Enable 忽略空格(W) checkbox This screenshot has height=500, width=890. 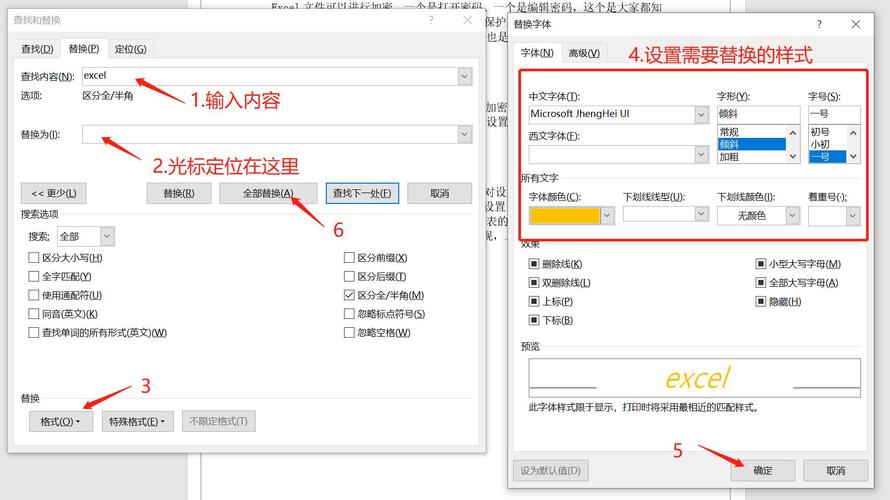click(349, 333)
